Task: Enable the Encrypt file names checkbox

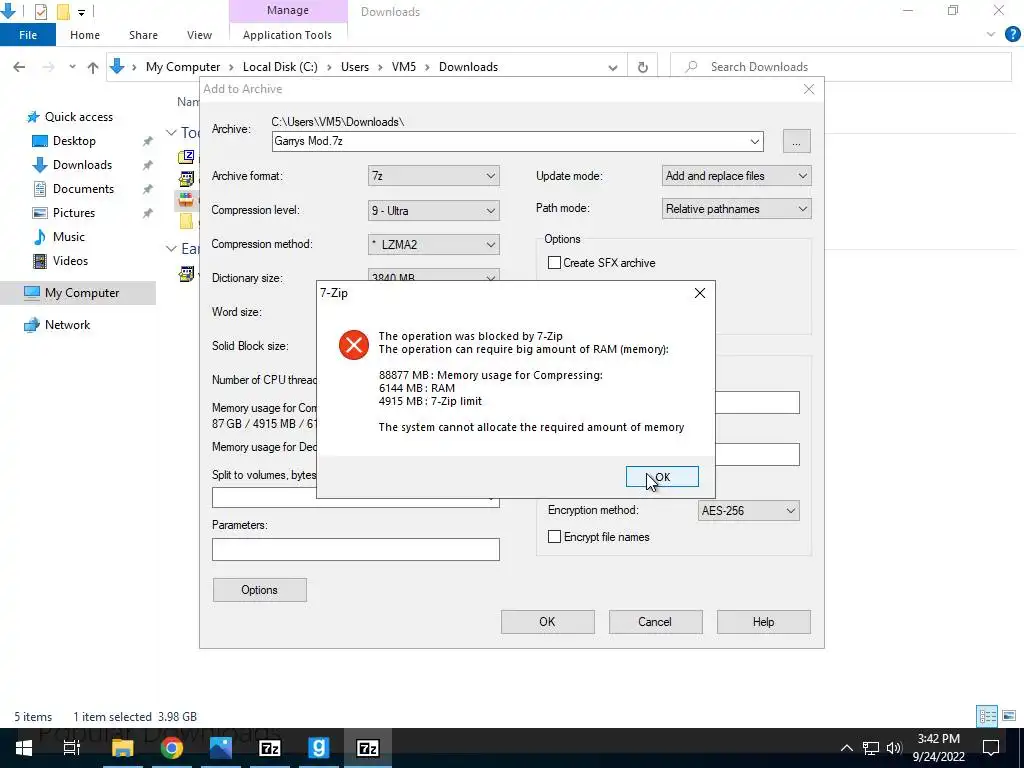Action: pos(554,537)
